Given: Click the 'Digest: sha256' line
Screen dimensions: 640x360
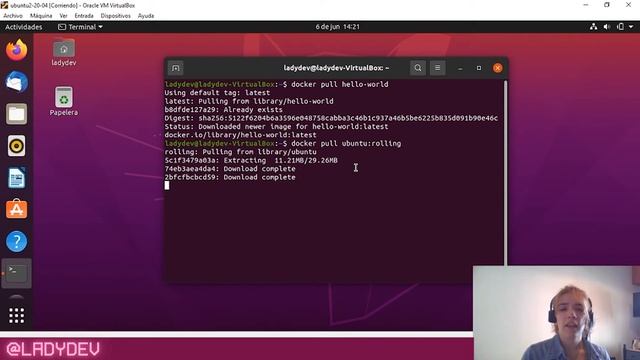Looking at the screenshot, I should (331, 118).
